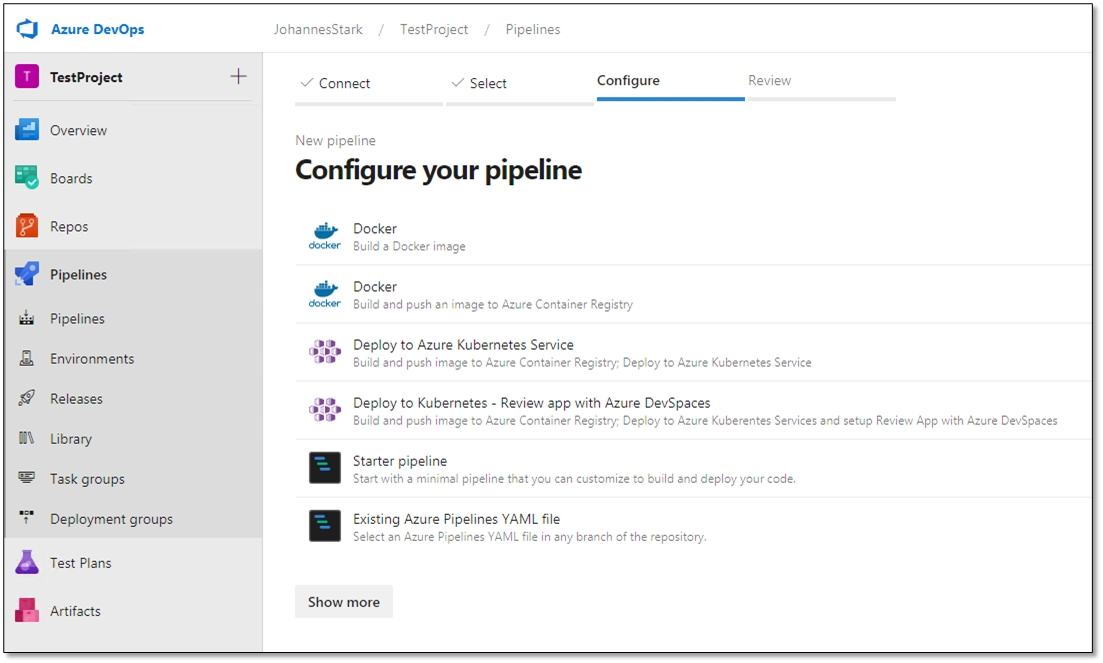Open Overview in the sidebar
Image resolution: width=1103 pixels, height=663 pixels.
coord(133,130)
